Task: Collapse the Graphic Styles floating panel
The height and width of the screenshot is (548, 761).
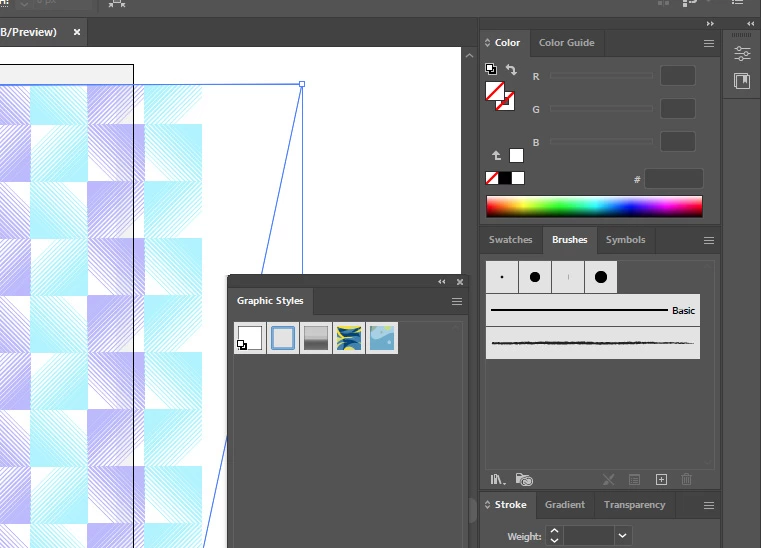Action: click(x=442, y=282)
